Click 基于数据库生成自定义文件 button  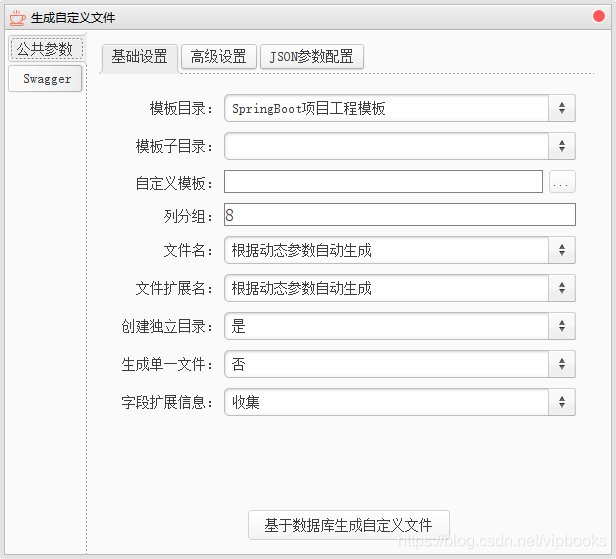point(349,525)
